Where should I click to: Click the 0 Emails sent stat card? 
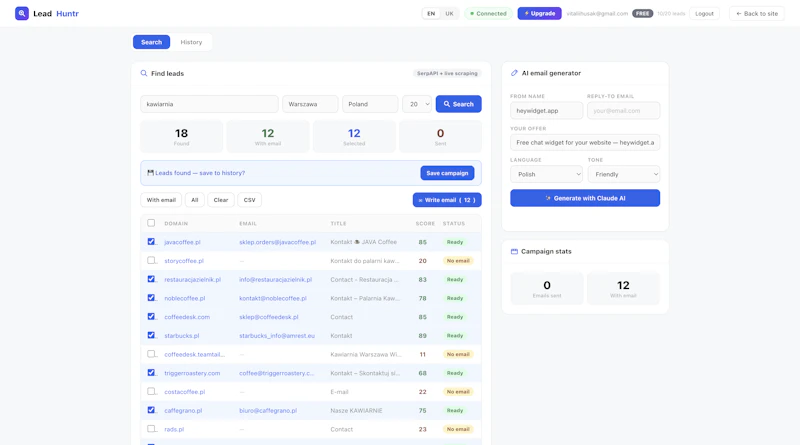547,288
